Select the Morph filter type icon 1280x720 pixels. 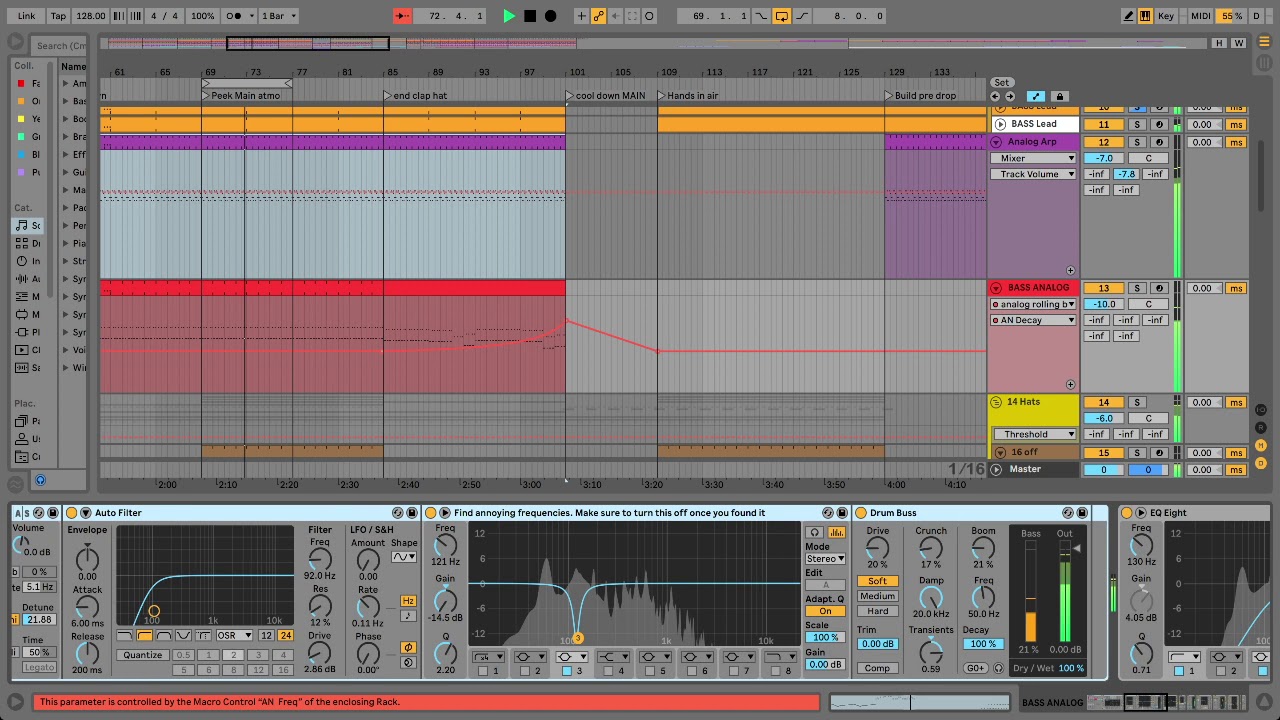coord(203,636)
